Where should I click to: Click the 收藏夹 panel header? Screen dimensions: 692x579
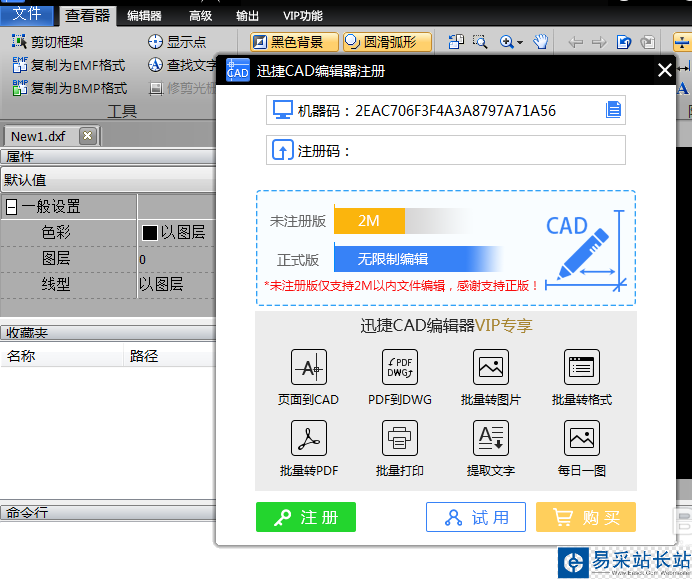109,332
